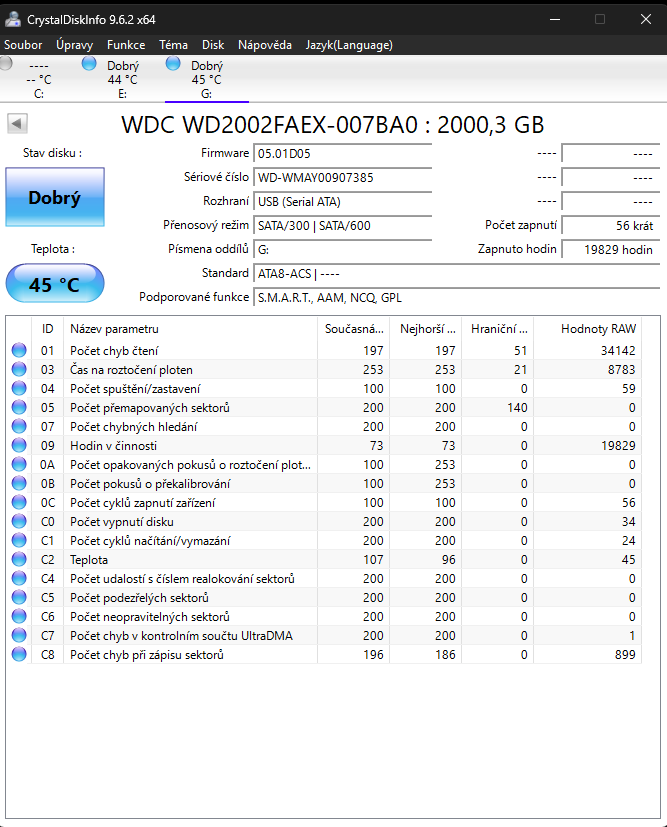Click the Nejhorší column header
This screenshot has width=667, height=827.
(x=426, y=329)
